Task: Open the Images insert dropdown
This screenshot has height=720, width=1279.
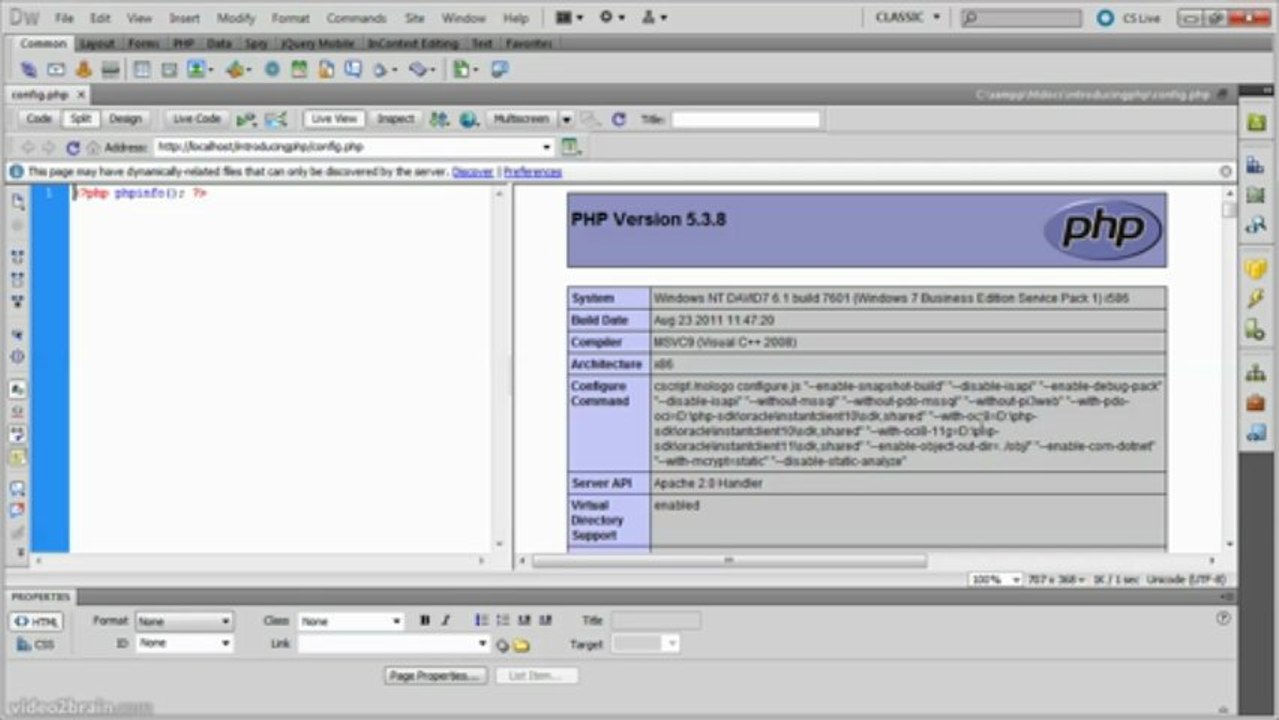Action: [x=199, y=69]
